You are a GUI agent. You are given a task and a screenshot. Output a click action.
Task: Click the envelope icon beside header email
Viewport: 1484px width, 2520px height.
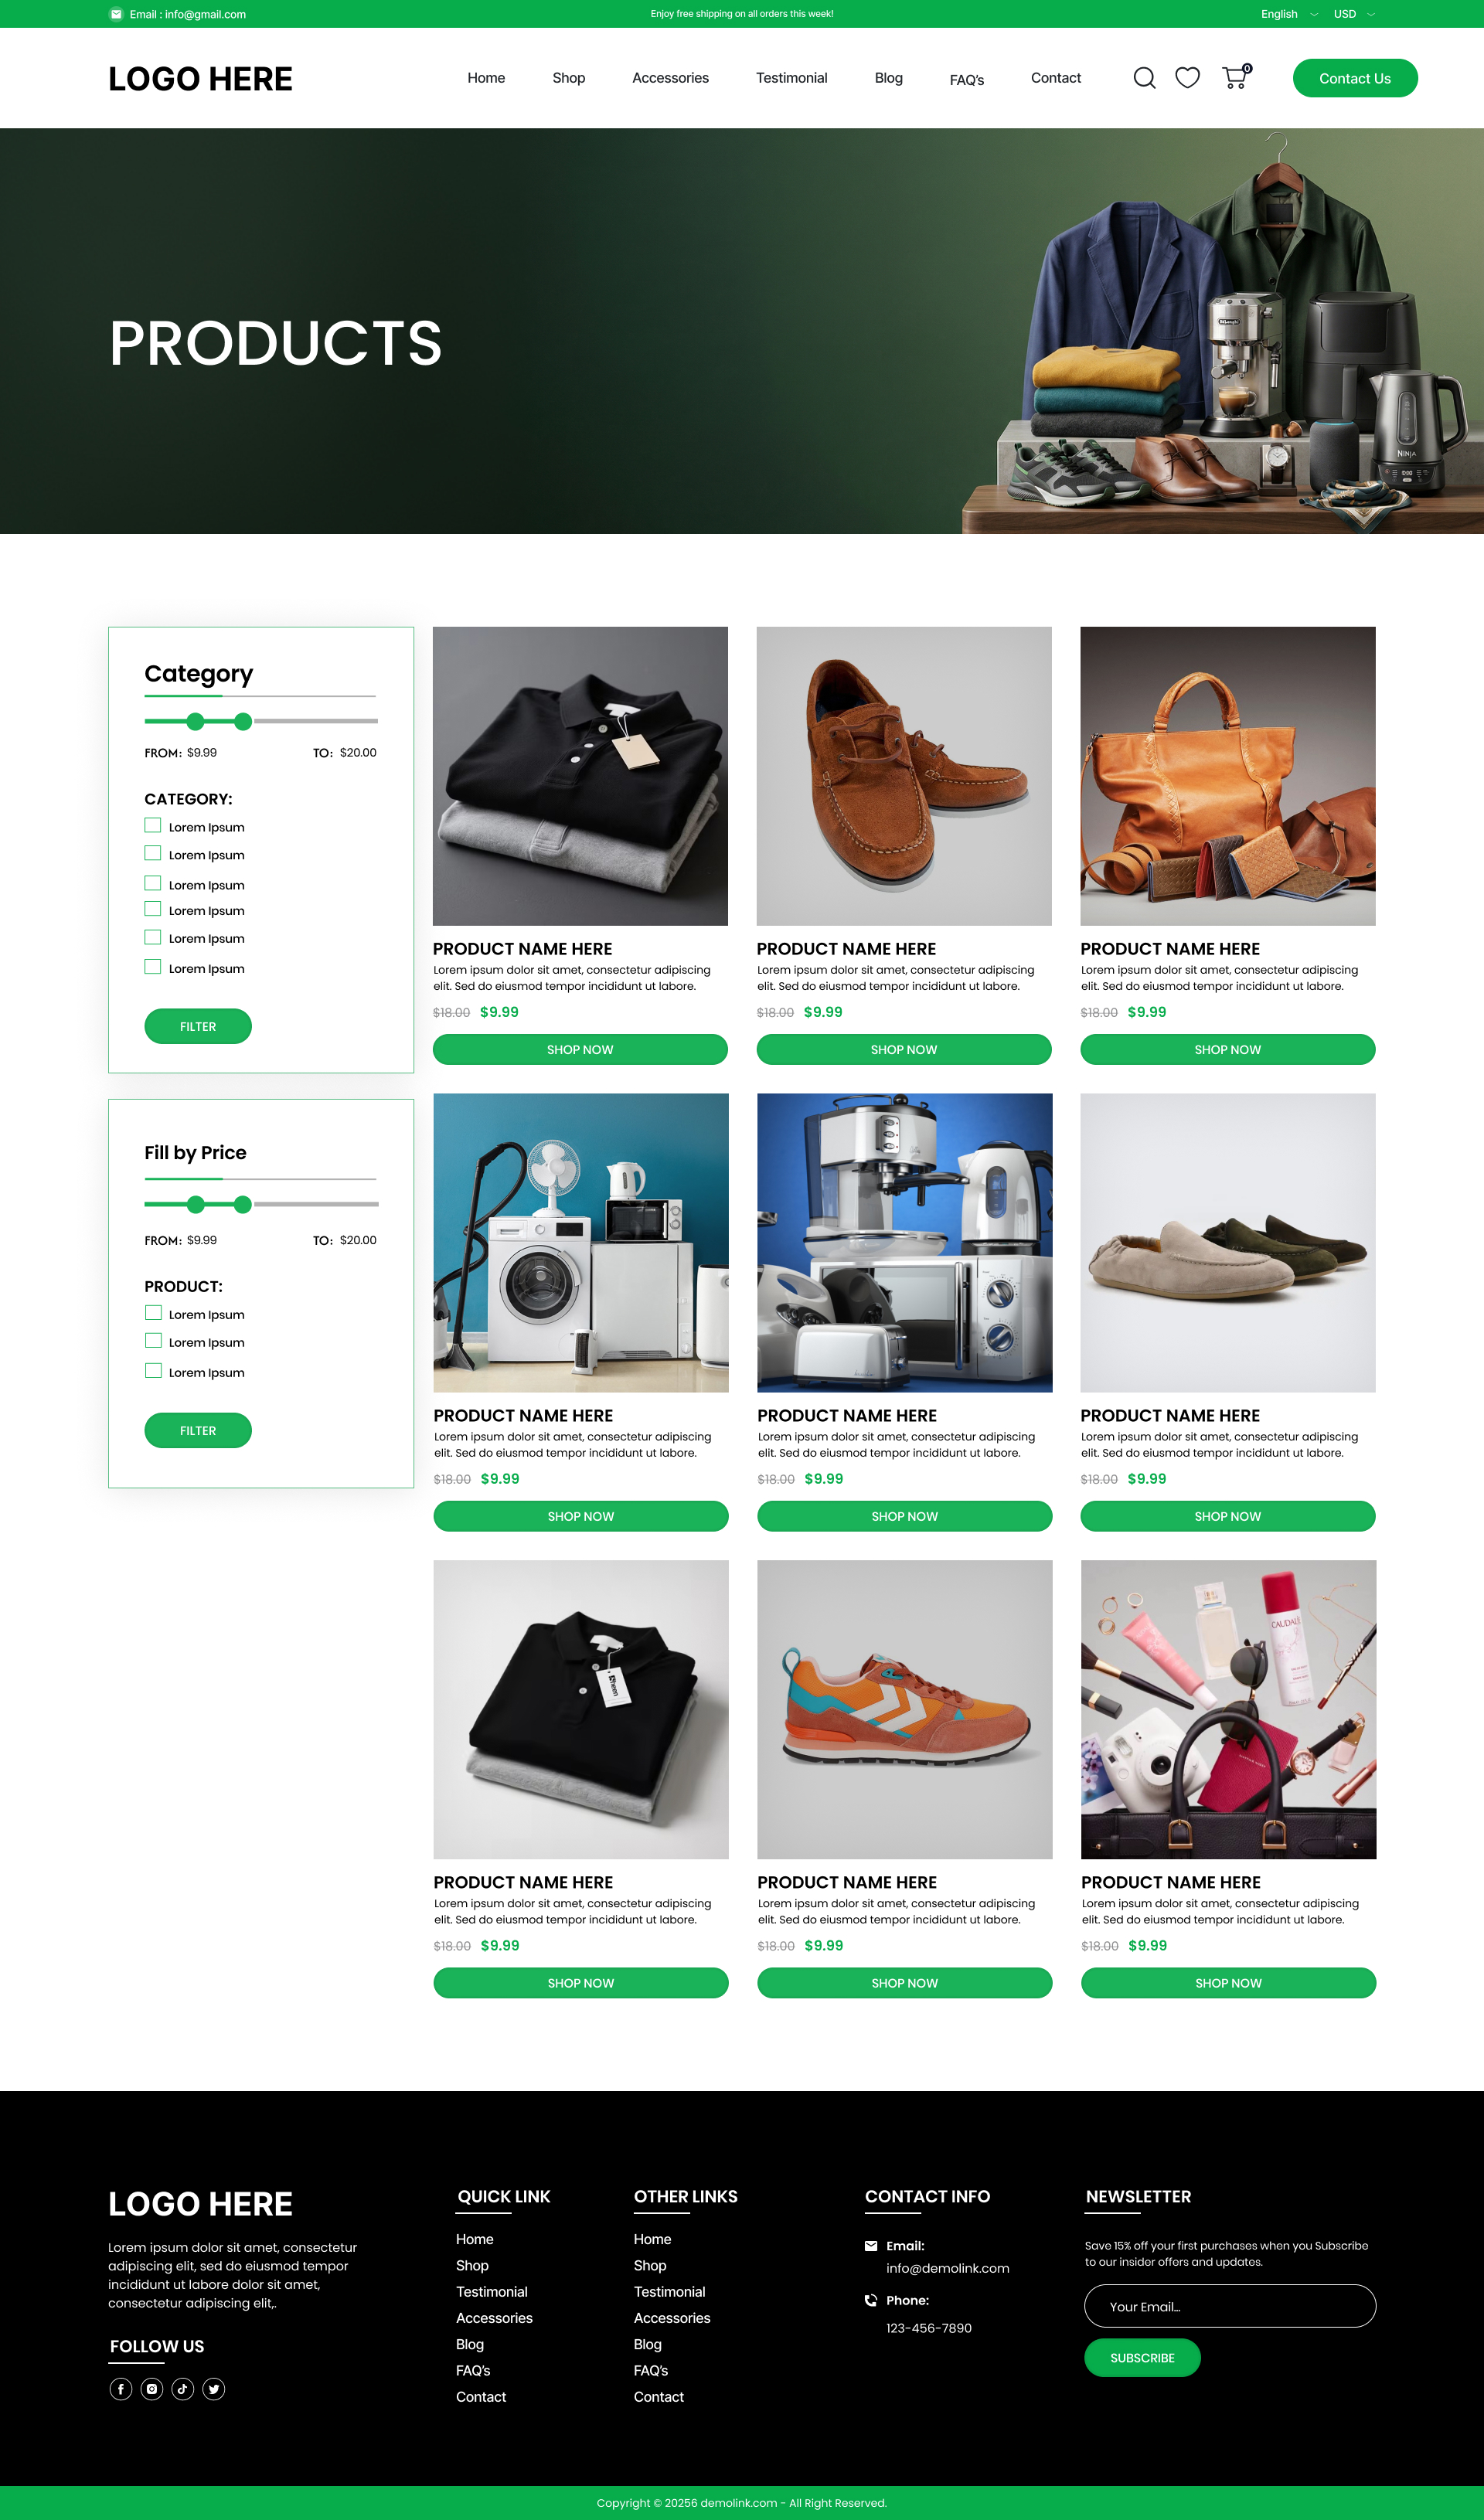coord(116,14)
